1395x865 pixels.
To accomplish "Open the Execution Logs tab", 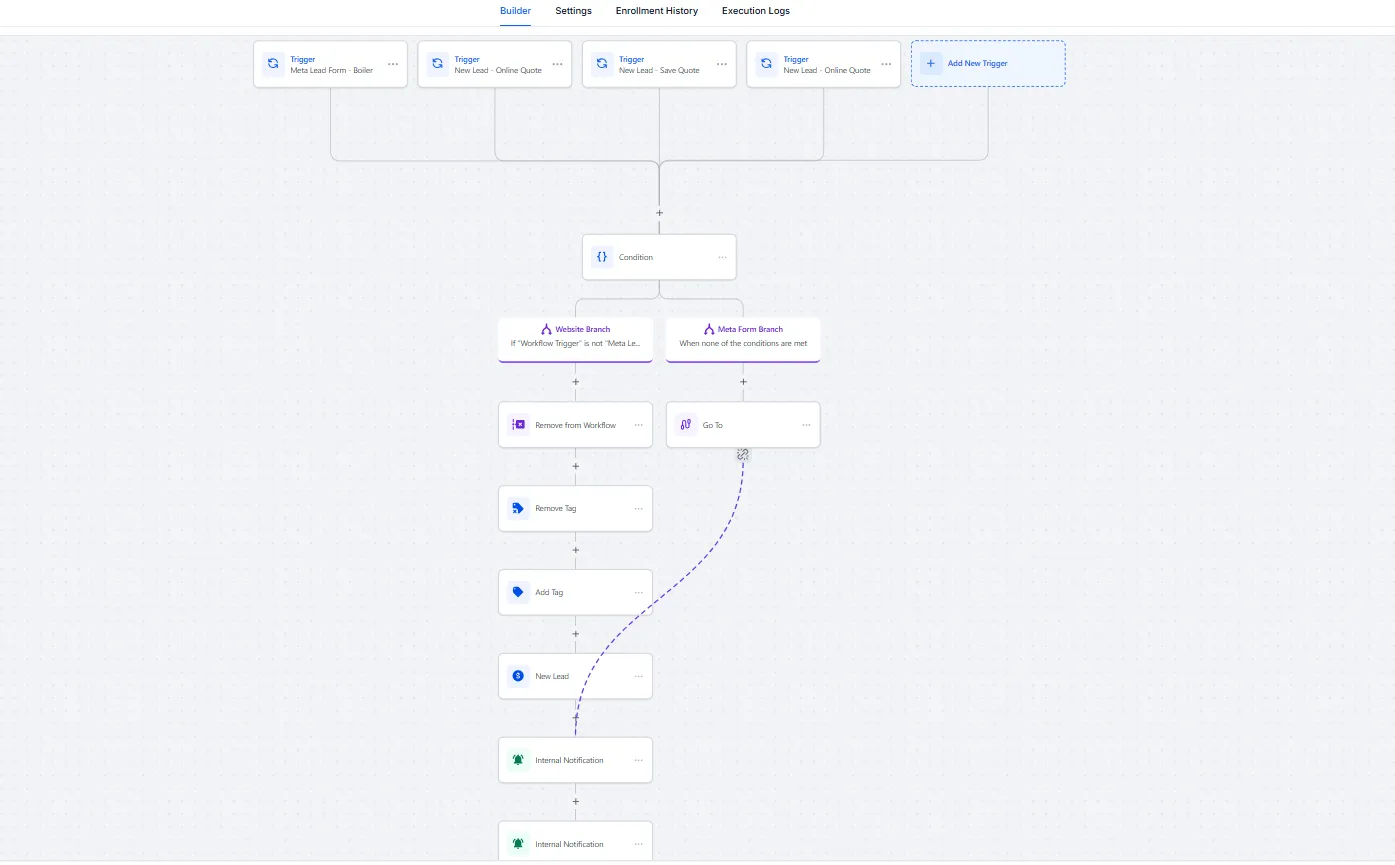I will (x=756, y=11).
